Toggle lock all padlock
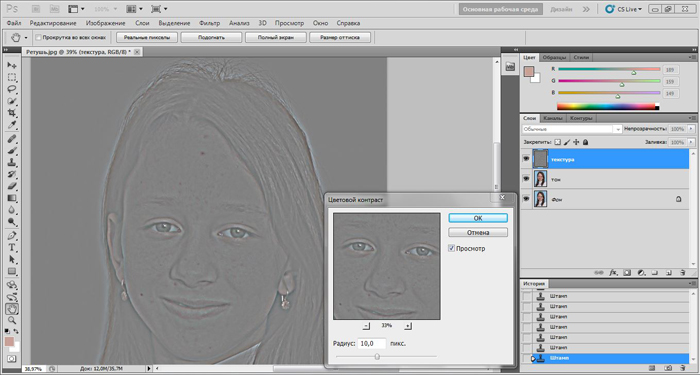This screenshot has height=375, width=700. click(x=585, y=142)
